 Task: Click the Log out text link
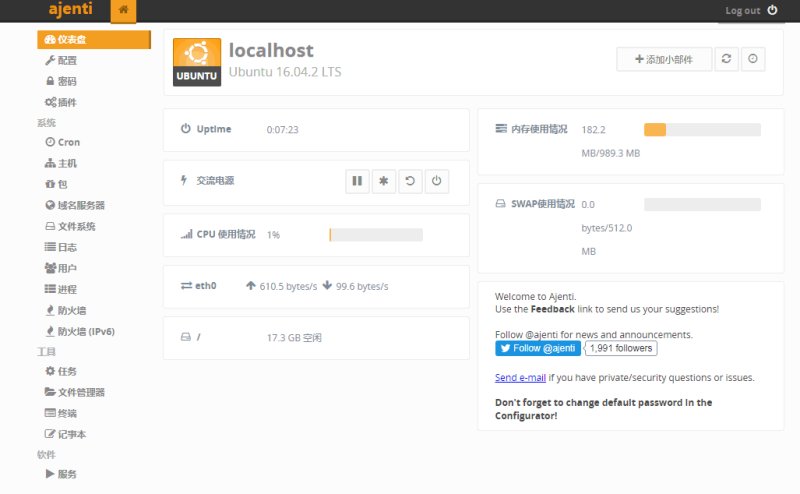pyautogui.click(x=742, y=11)
